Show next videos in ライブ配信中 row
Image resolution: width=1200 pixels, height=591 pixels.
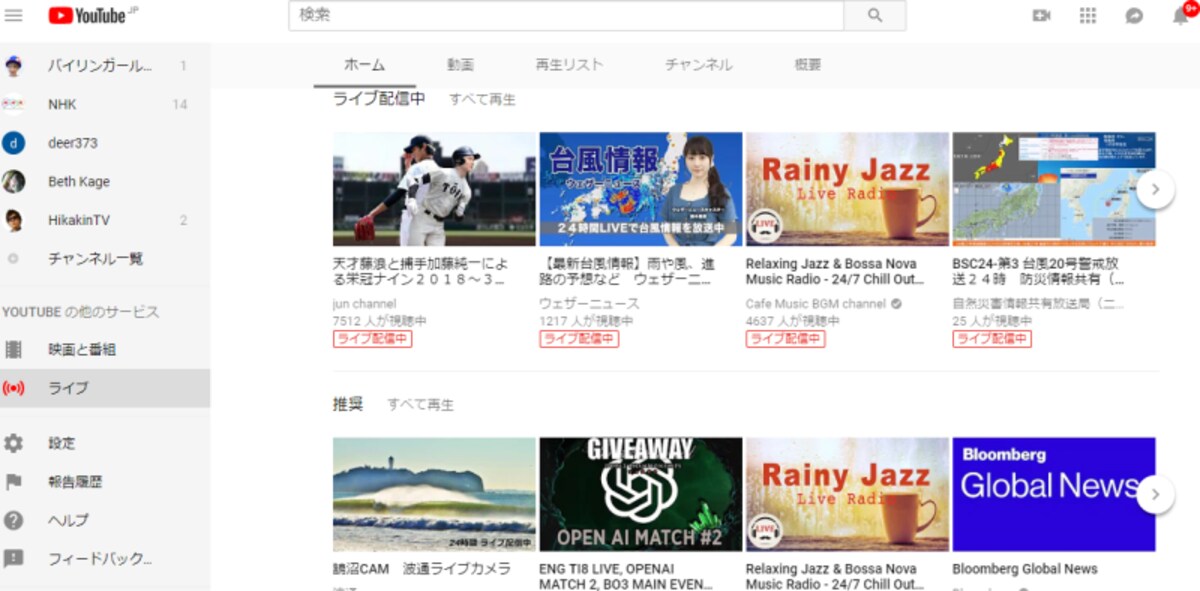[x=1155, y=188]
